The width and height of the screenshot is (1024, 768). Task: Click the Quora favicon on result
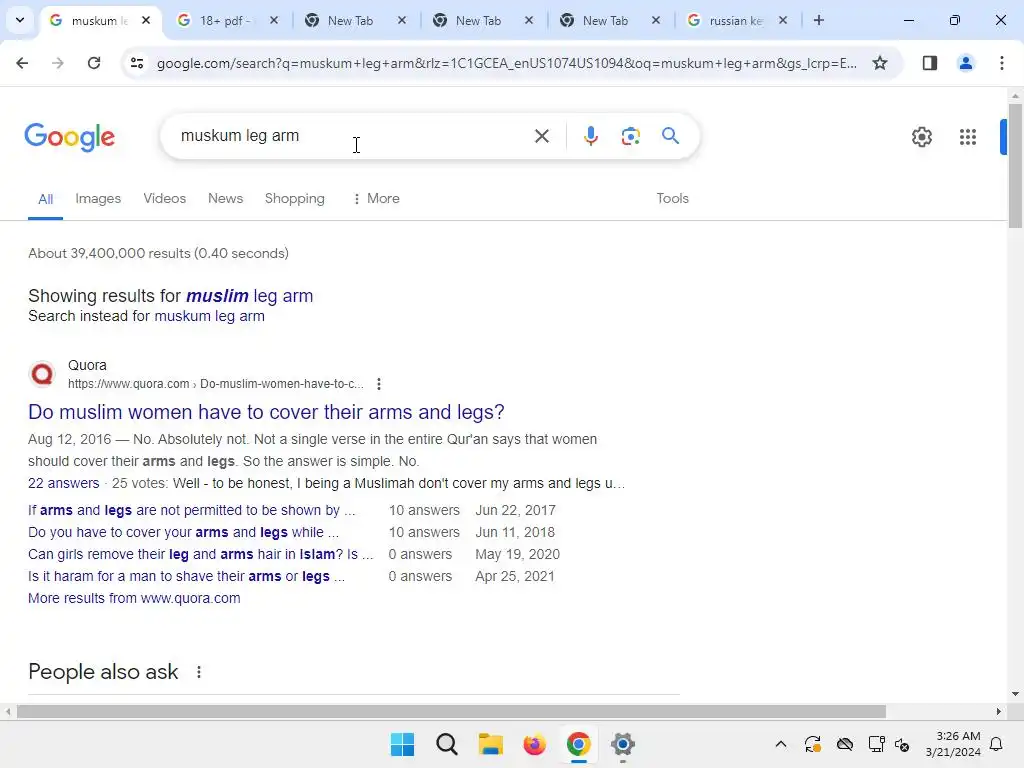click(x=42, y=374)
